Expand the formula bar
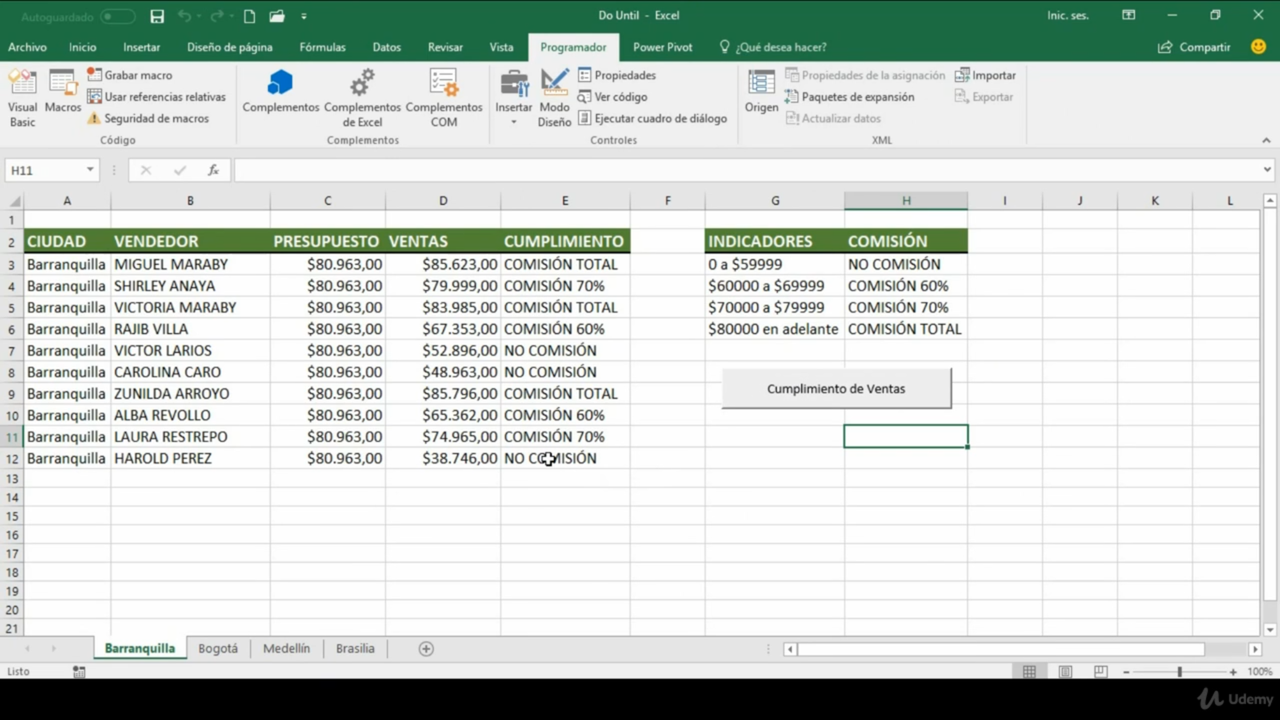The width and height of the screenshot is (1280, 720). pyautogui.click(x=1268, y=170)
